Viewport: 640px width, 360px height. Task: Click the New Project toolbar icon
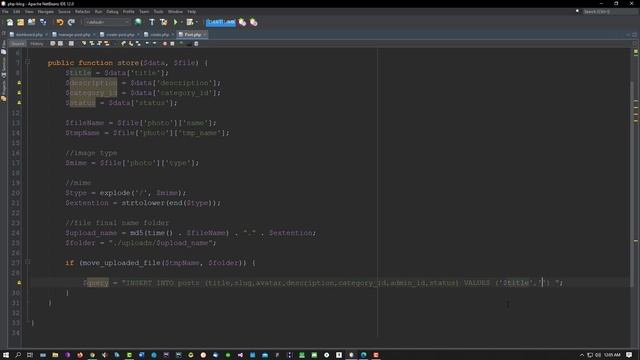[x=20, y=22]
